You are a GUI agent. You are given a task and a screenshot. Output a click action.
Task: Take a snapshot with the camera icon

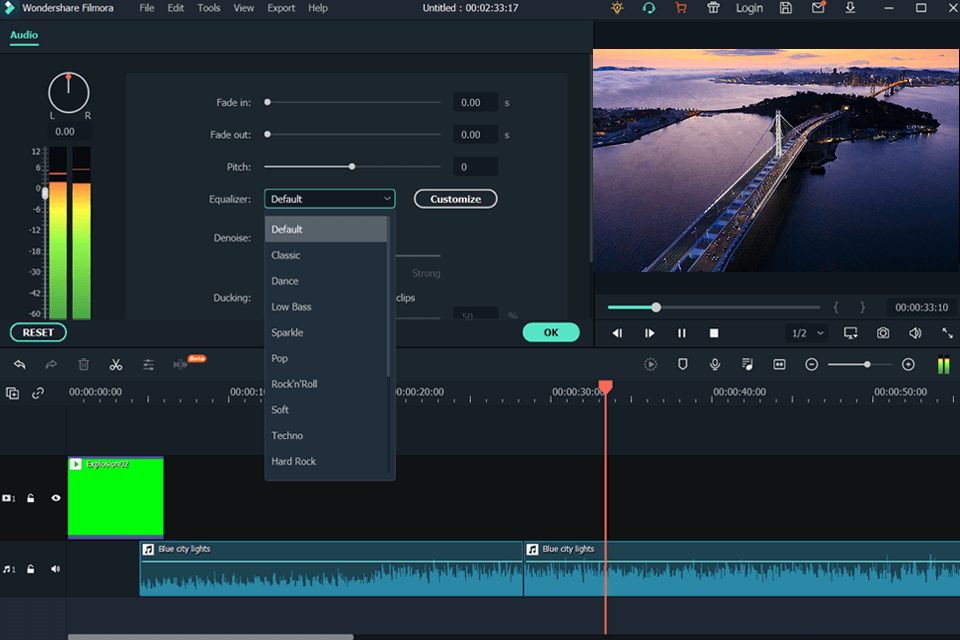(883, 333)
